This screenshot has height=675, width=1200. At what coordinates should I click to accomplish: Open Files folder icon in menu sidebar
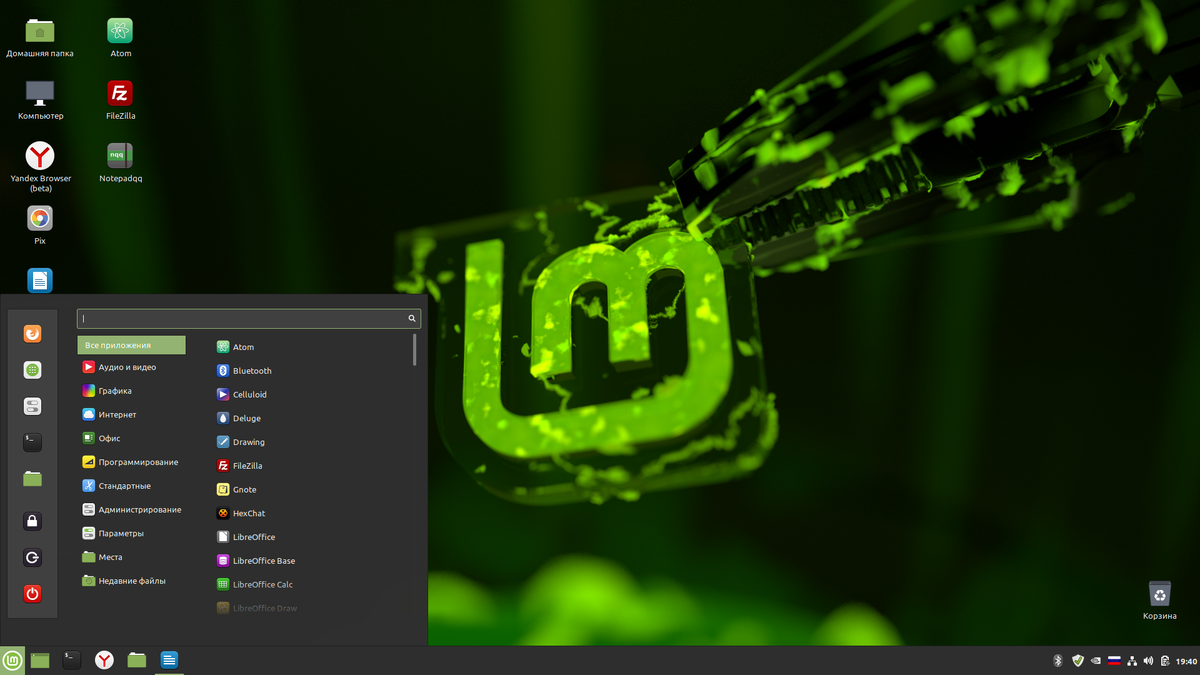point(33,479)
